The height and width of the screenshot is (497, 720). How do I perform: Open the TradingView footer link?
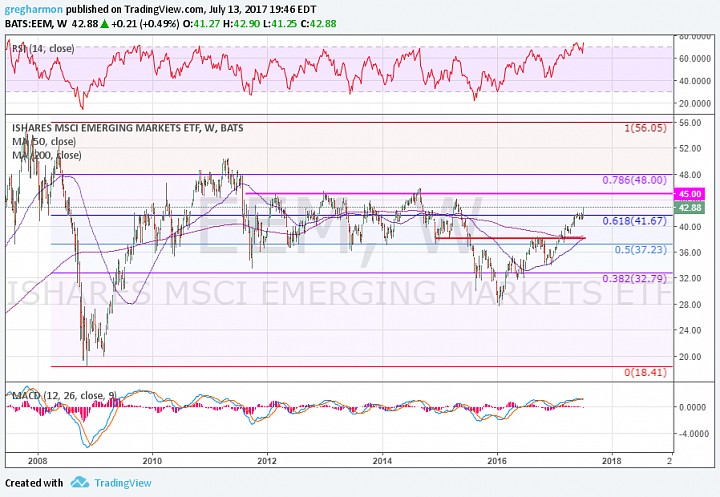[x=123, y=483]
